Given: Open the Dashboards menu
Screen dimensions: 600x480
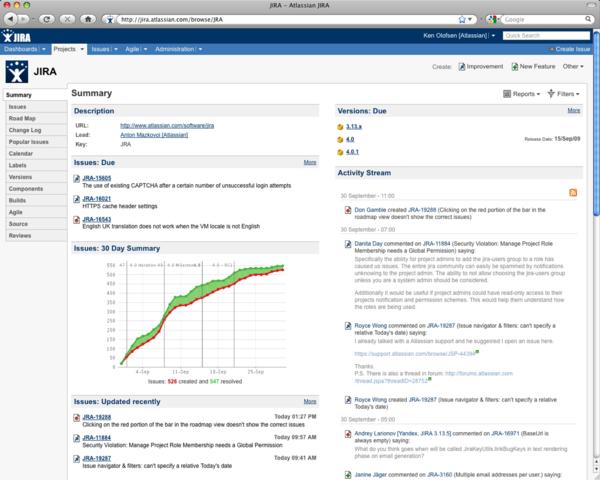Looking at the screenshot, I should coord(24,48).
